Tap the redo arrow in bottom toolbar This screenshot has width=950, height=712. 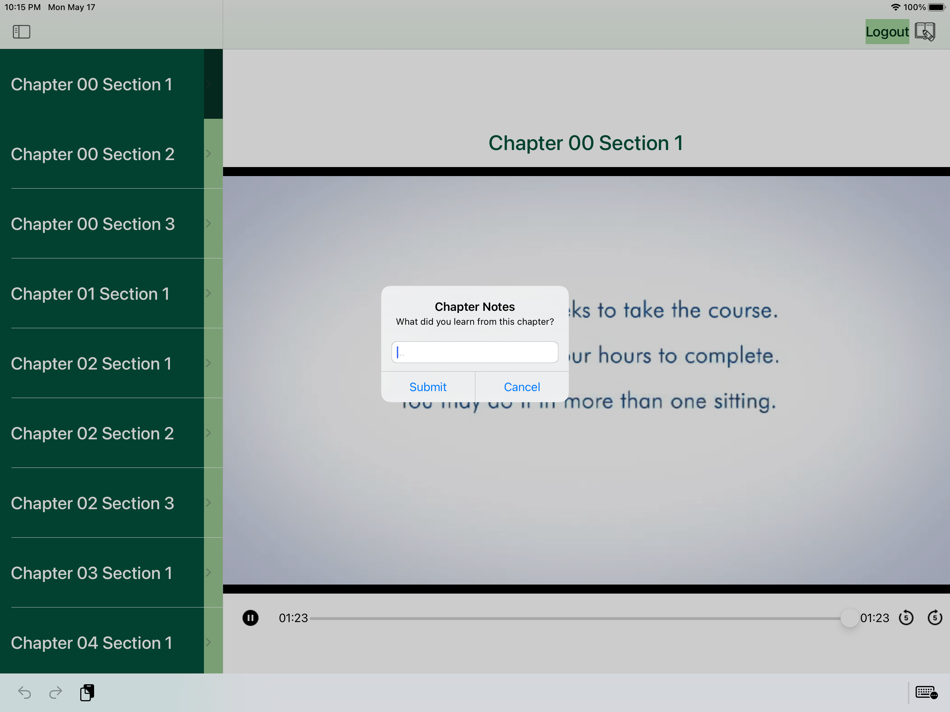point(55,692)
